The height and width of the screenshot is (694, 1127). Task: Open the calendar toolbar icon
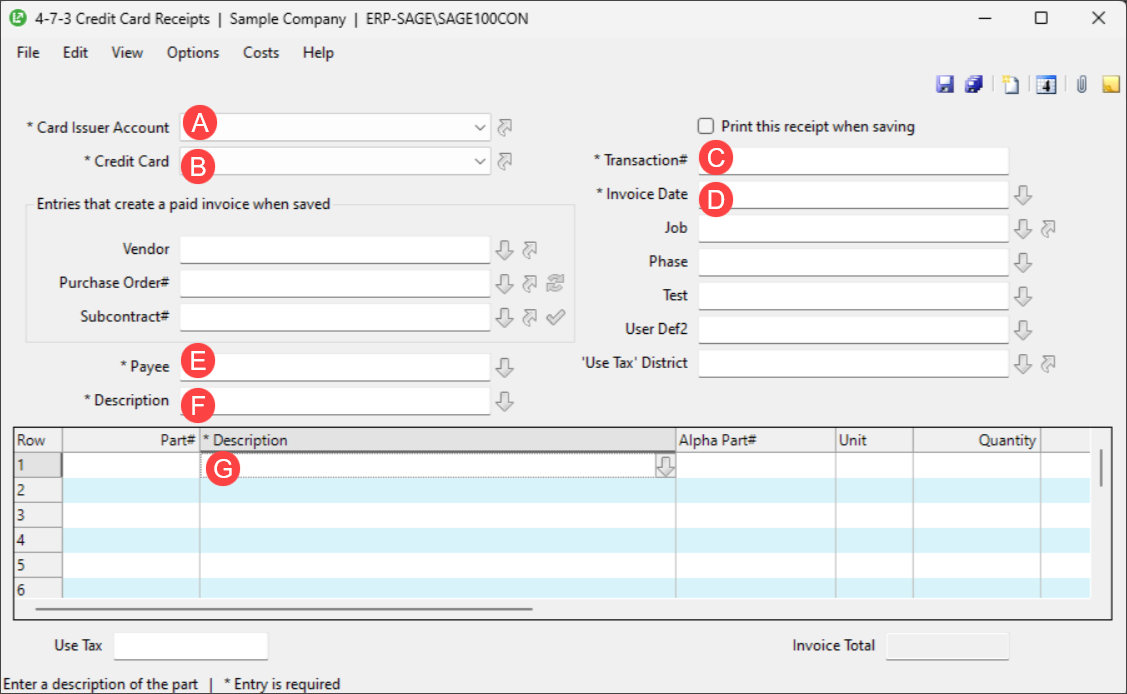[1046, 84]
